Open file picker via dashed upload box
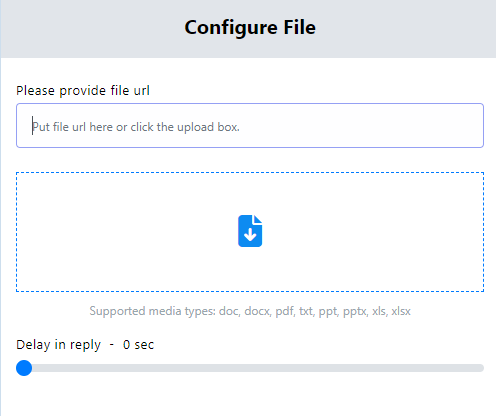This screenshot has width=496, height=416. point(250,232)
